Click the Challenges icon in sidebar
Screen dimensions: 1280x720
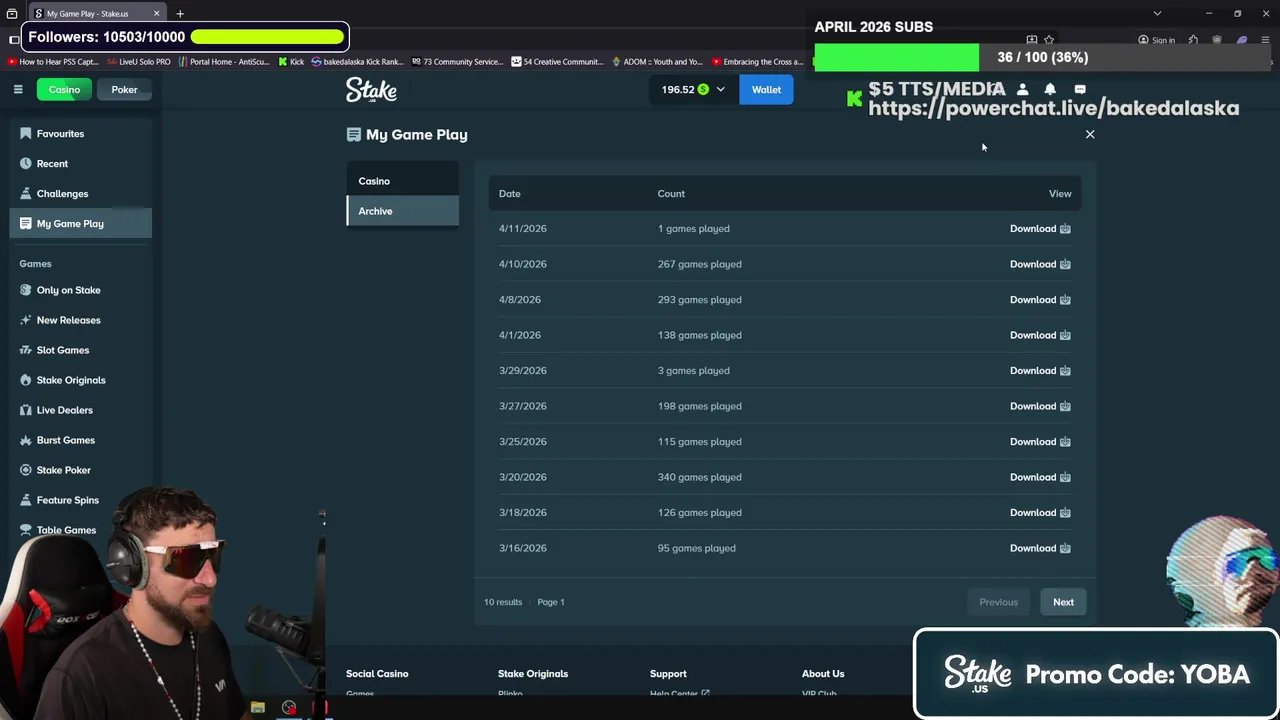coord(26,193)
